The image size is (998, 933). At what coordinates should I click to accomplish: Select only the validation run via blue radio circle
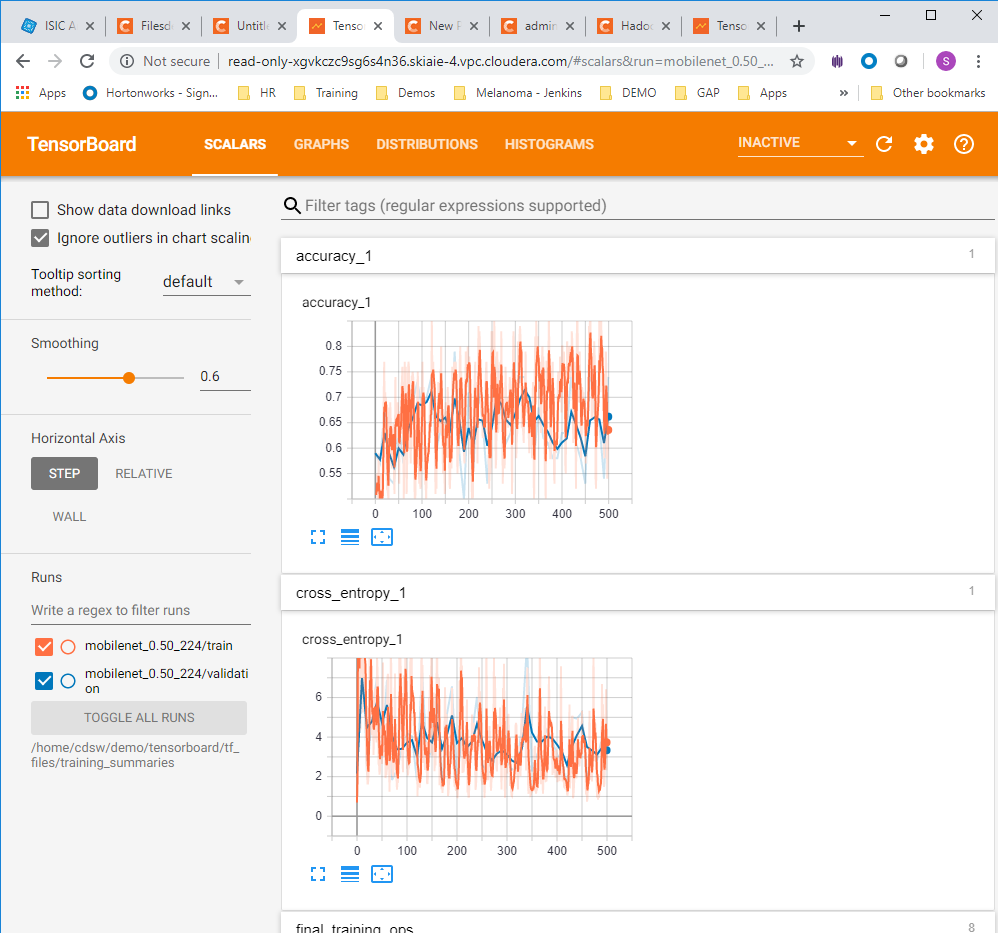coord(68,680)
